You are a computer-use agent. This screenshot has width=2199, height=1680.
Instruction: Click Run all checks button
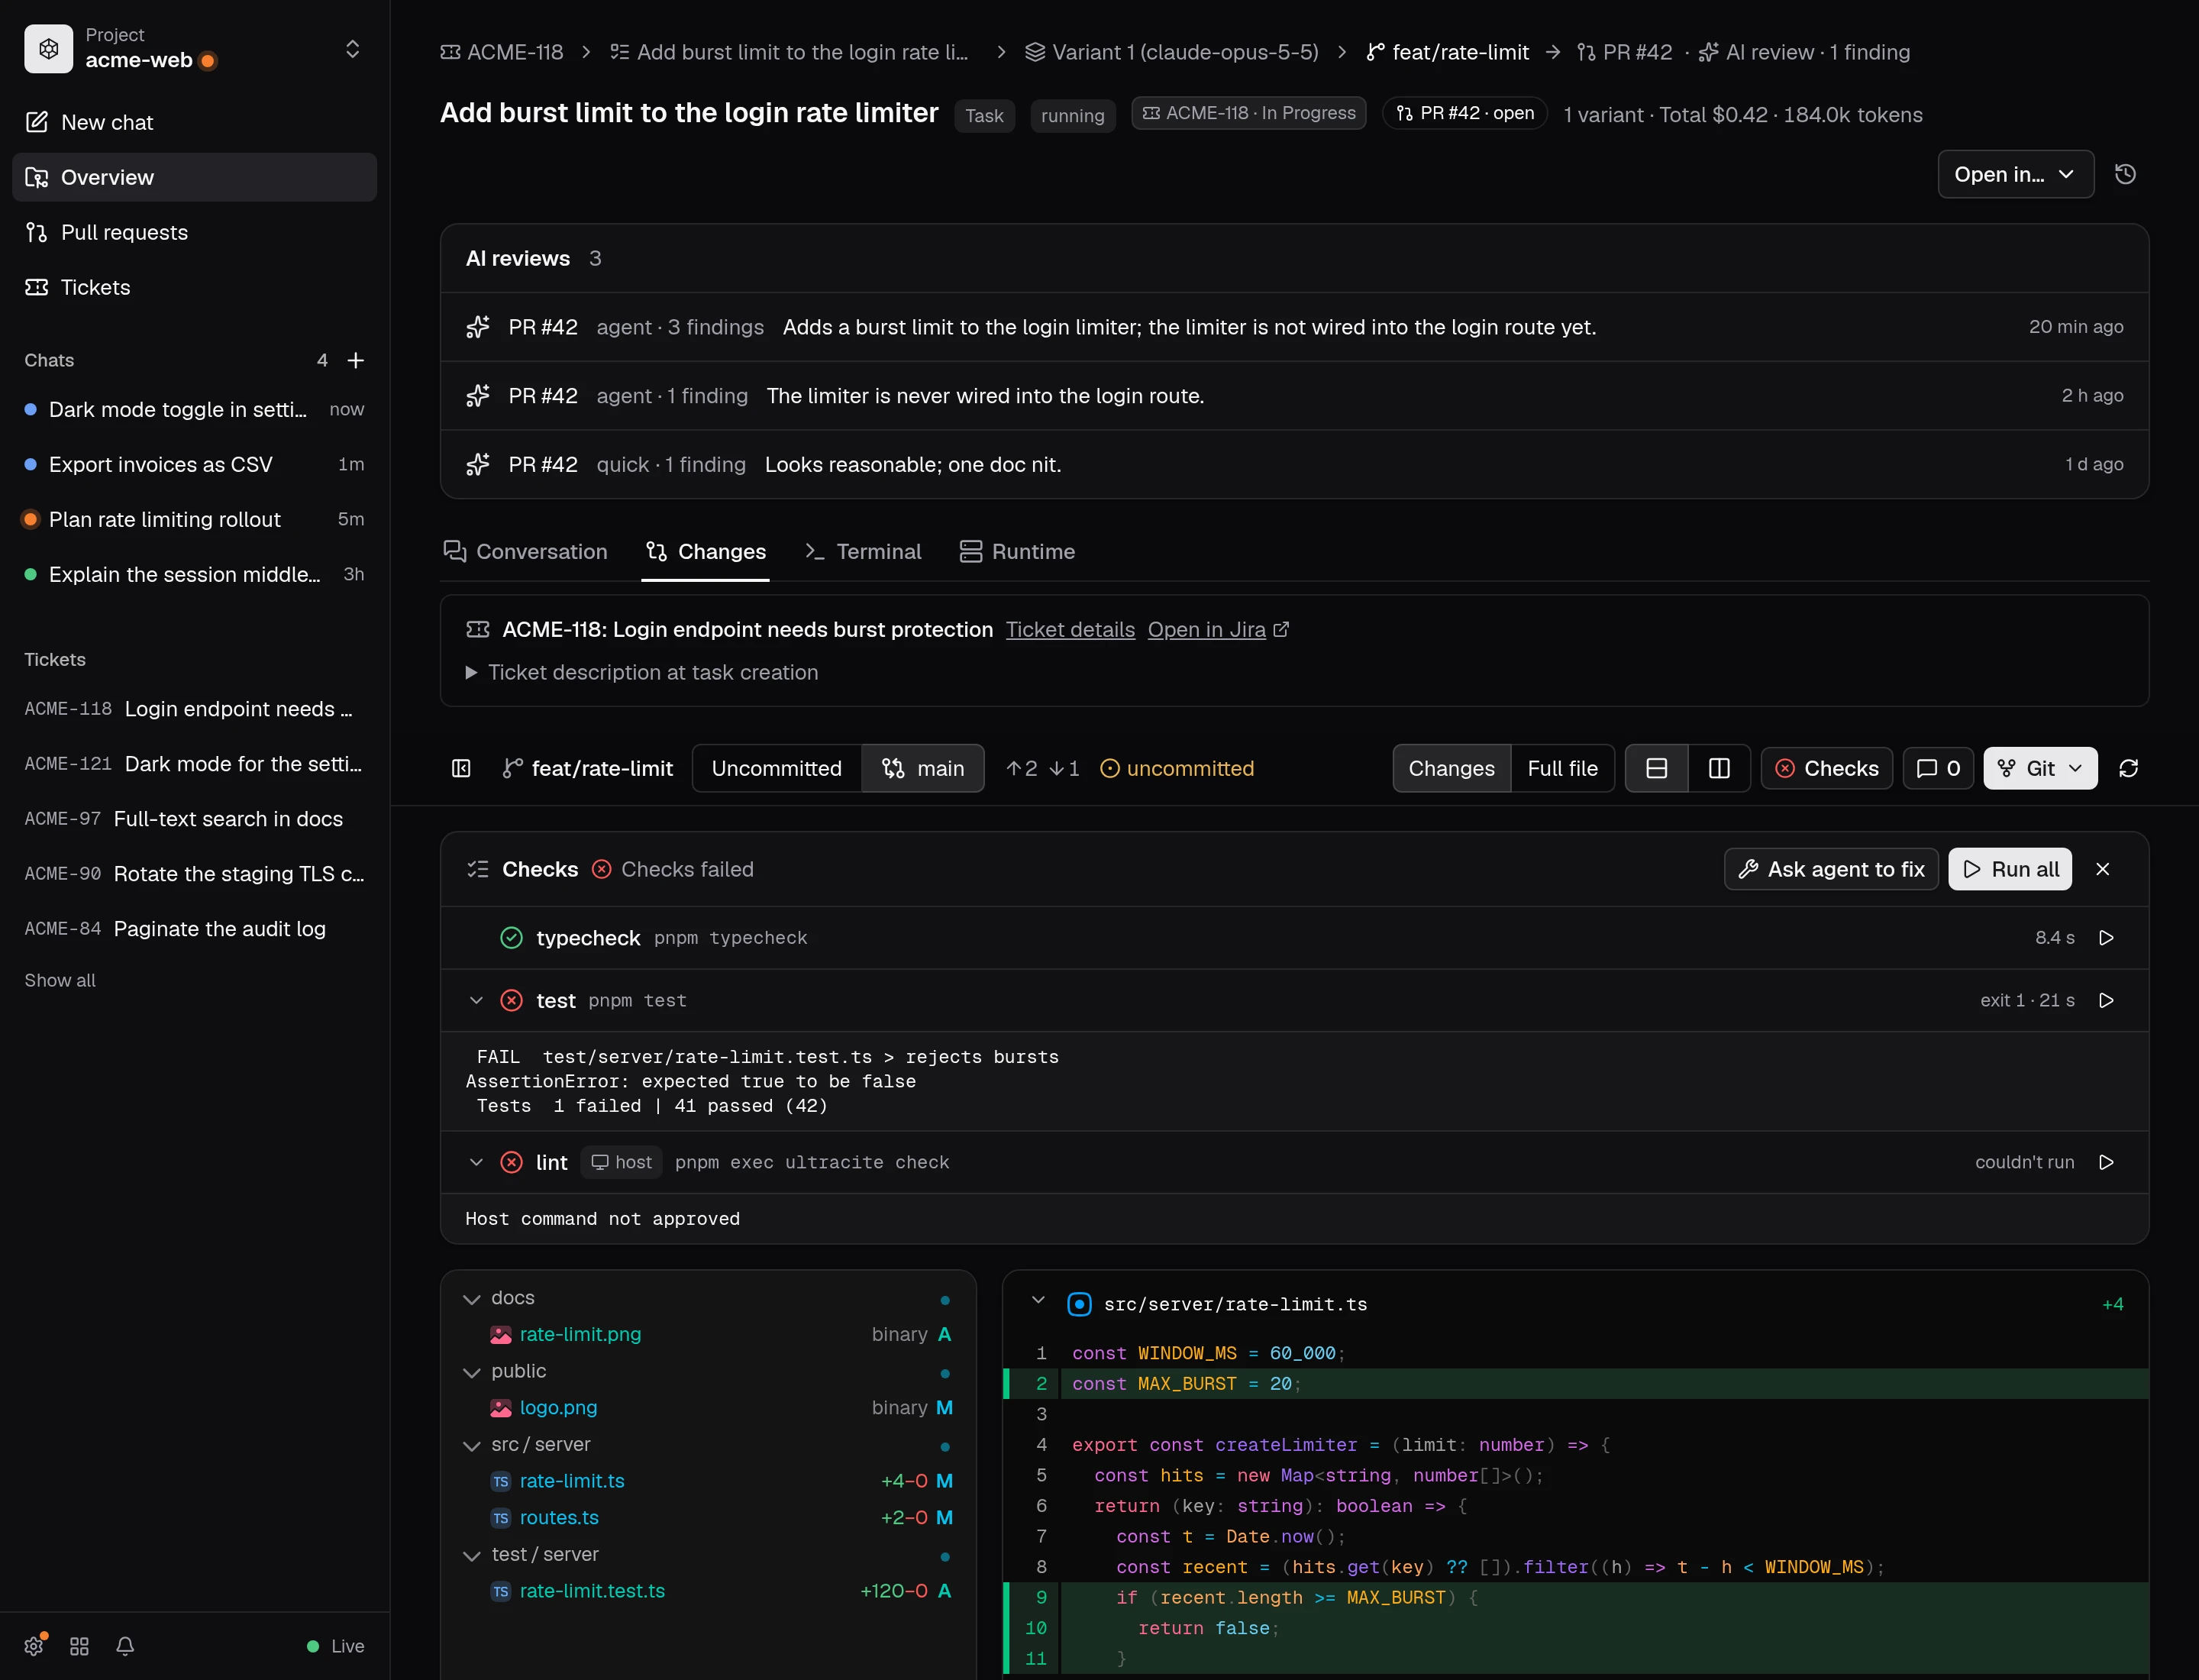click(2010, 869)
